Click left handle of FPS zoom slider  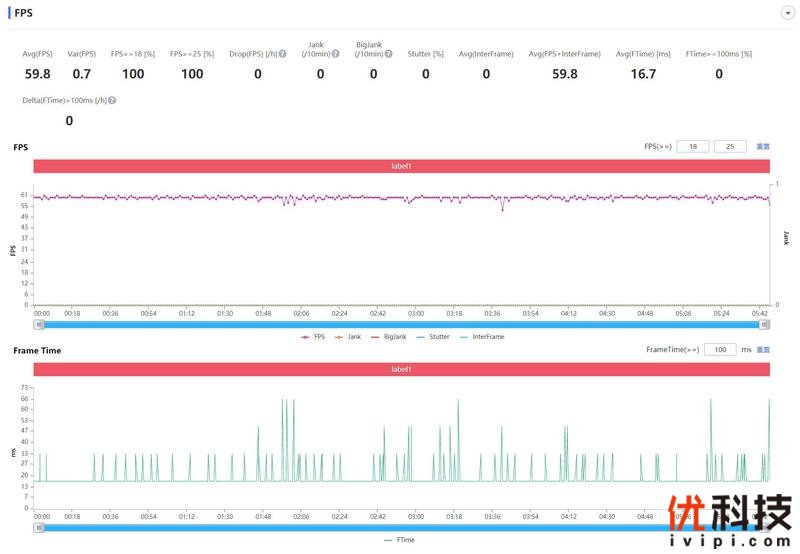click(x=39, y=324)
